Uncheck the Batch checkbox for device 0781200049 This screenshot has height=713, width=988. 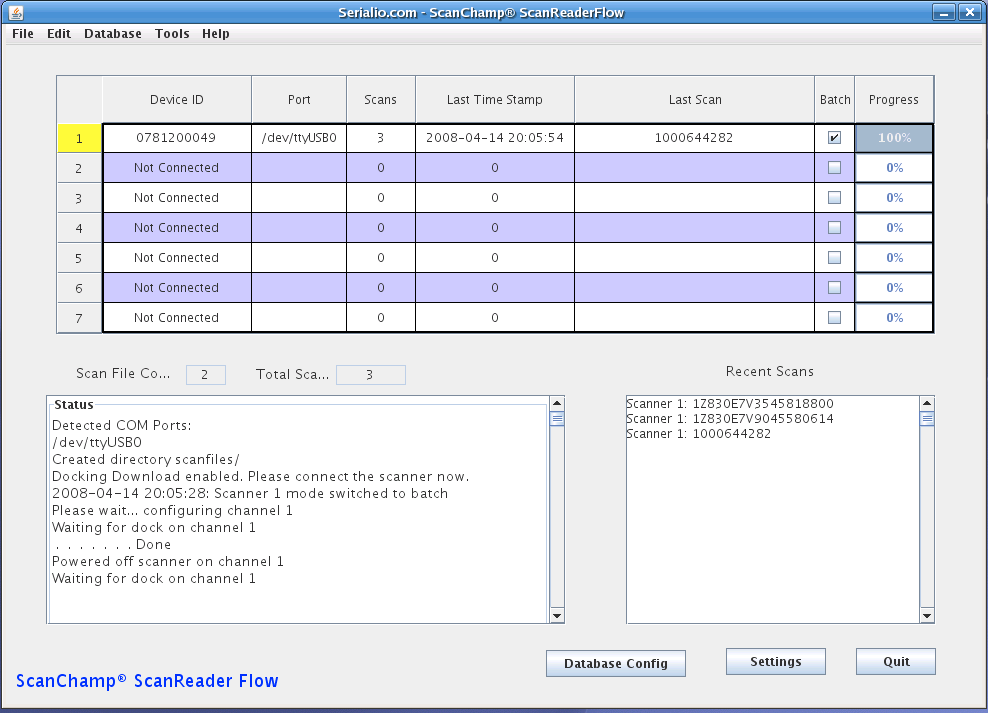835,138
